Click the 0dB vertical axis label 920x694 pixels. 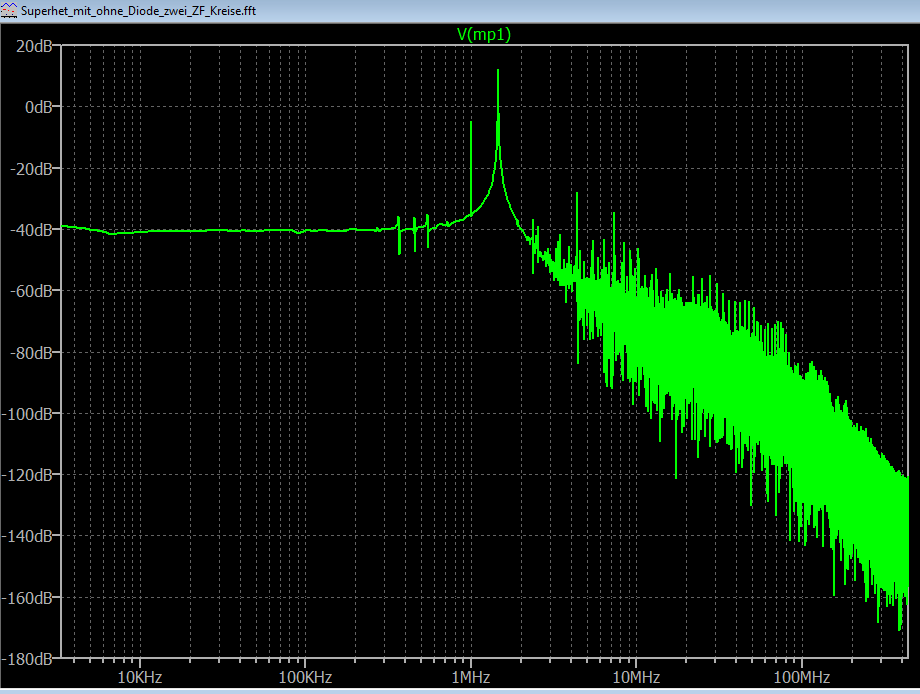tap(42, 107)
